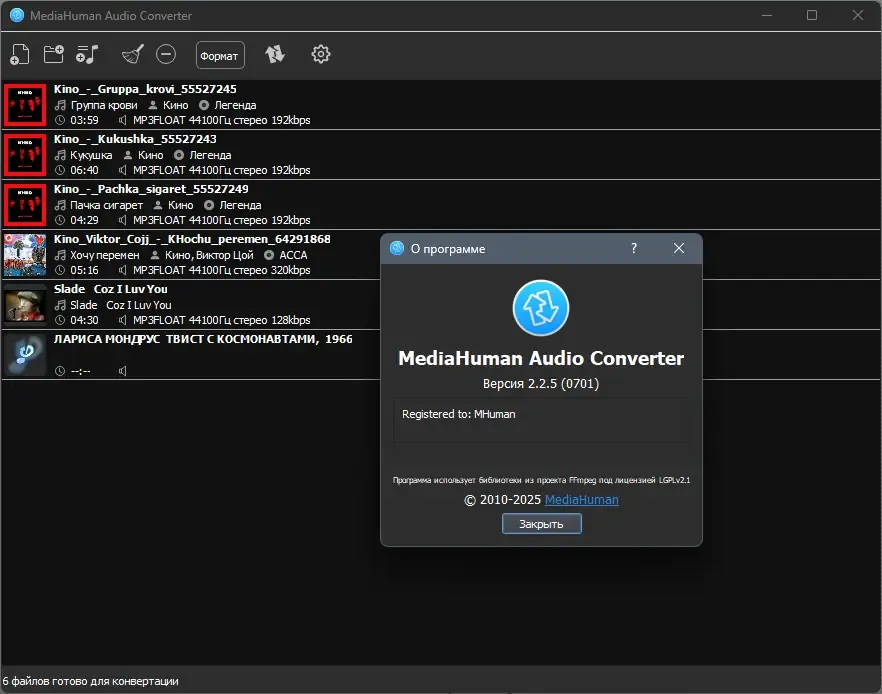This screenshot has width=882, height=694.
Task: Select the Kino_-_Gruppa_krovi track row
Action: pyautogui.click(x=200, y=104)
